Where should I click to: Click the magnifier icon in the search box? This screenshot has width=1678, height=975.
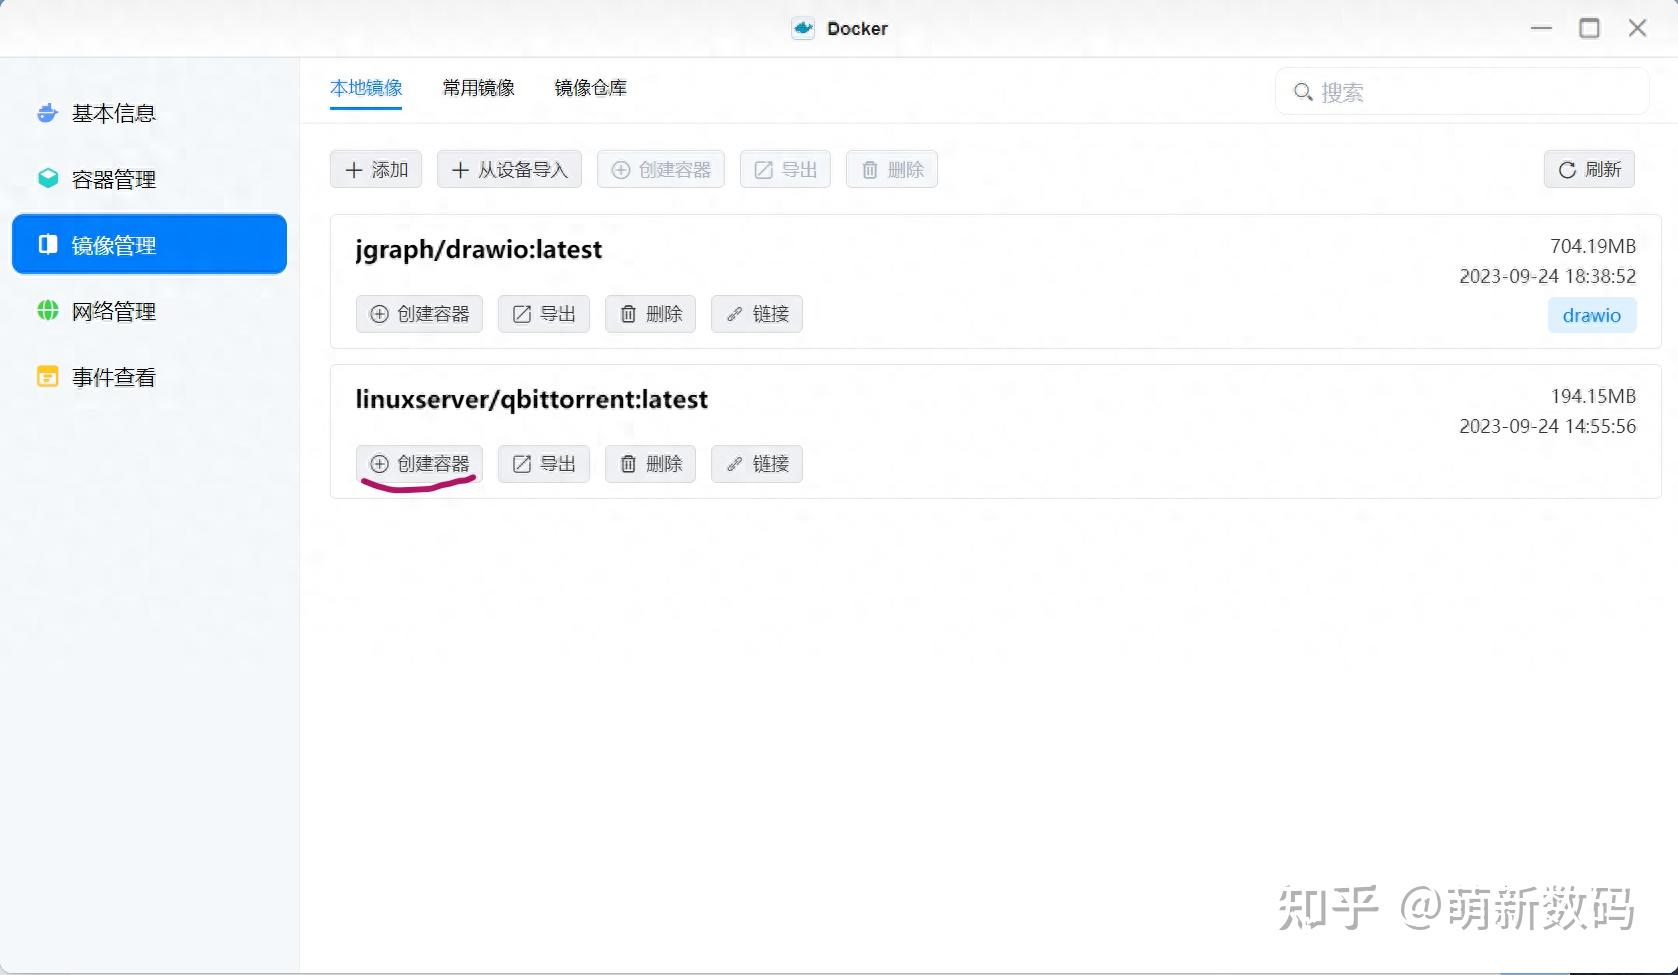click(1303, 92)
